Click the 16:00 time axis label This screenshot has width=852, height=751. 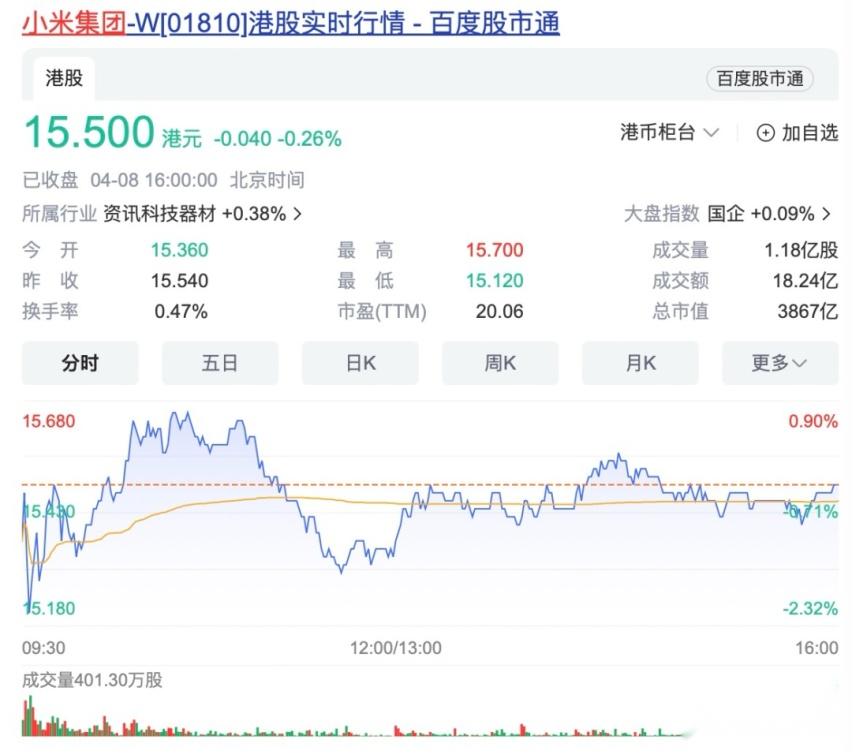tap(817, 648)
